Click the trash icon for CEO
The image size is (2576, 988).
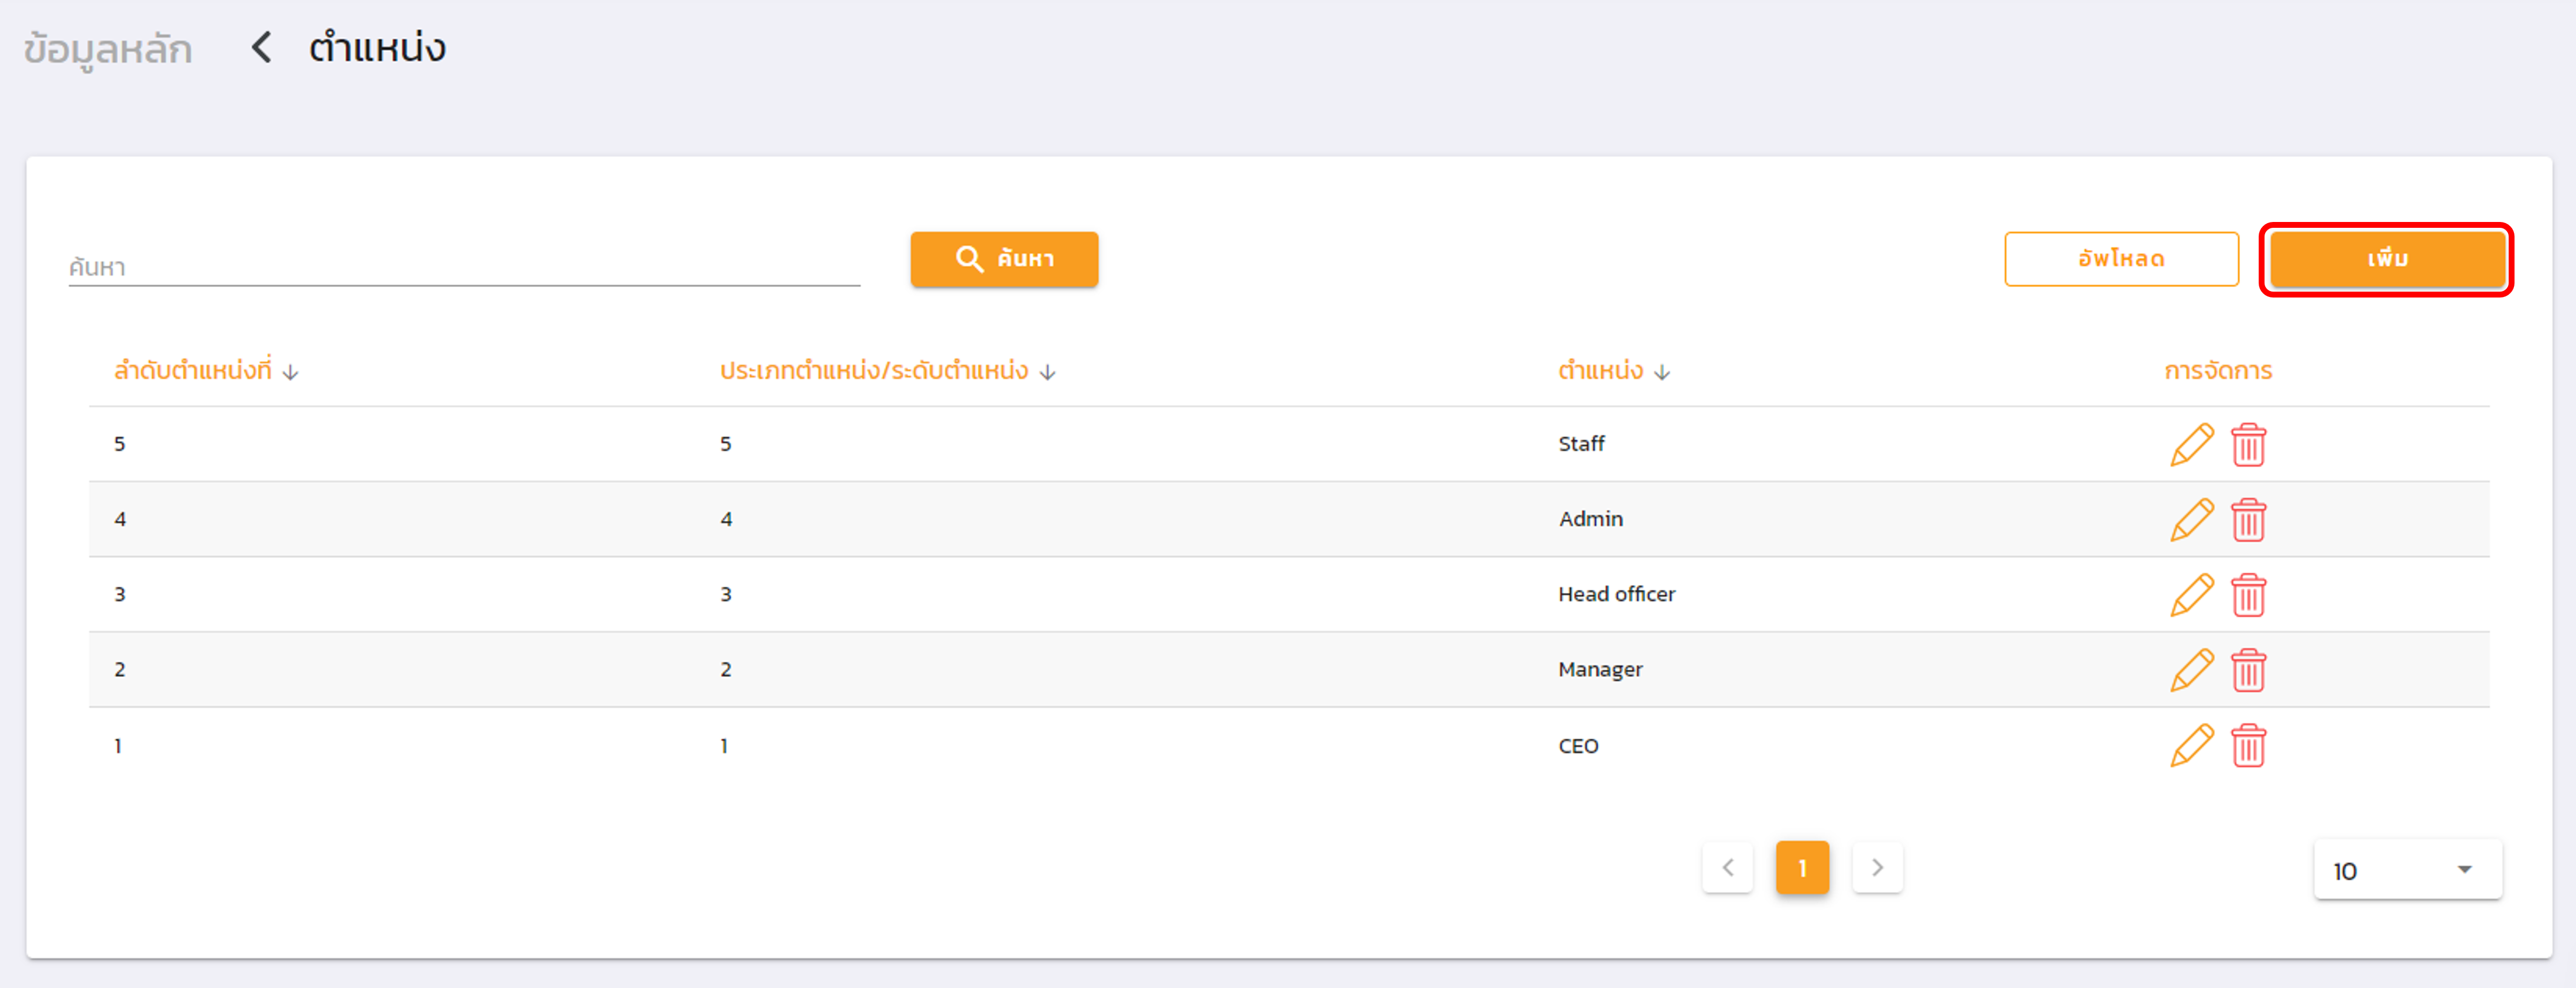tap(2248, 746)
